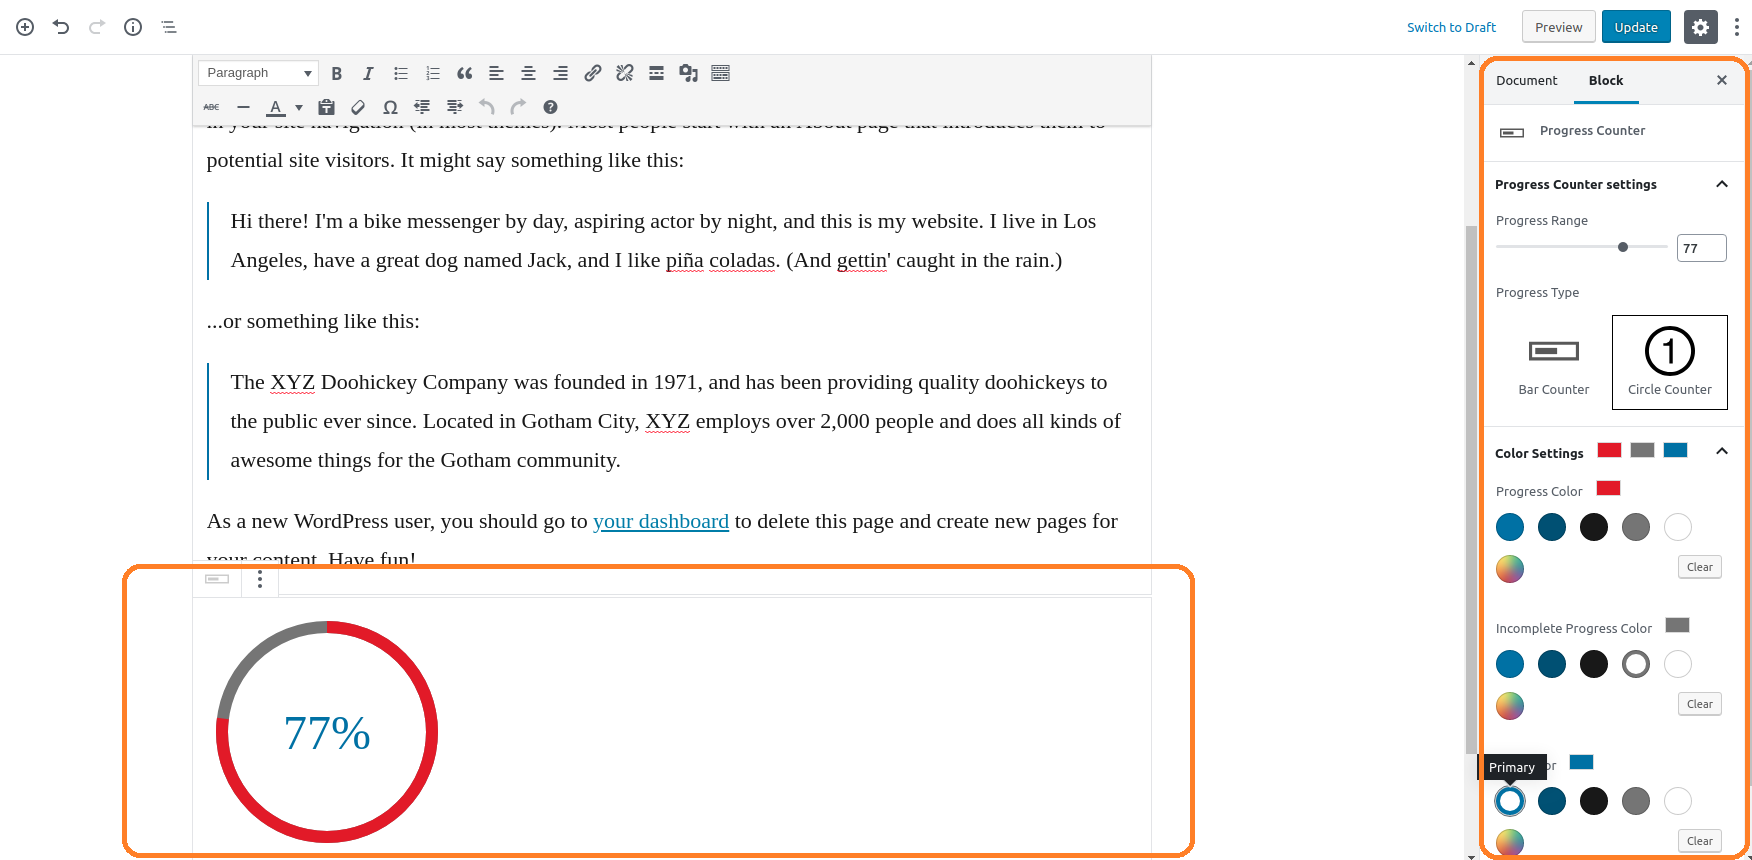Open the more tools and options menu
Screen dimensions: 1752x860
[x=1736, y=27]
